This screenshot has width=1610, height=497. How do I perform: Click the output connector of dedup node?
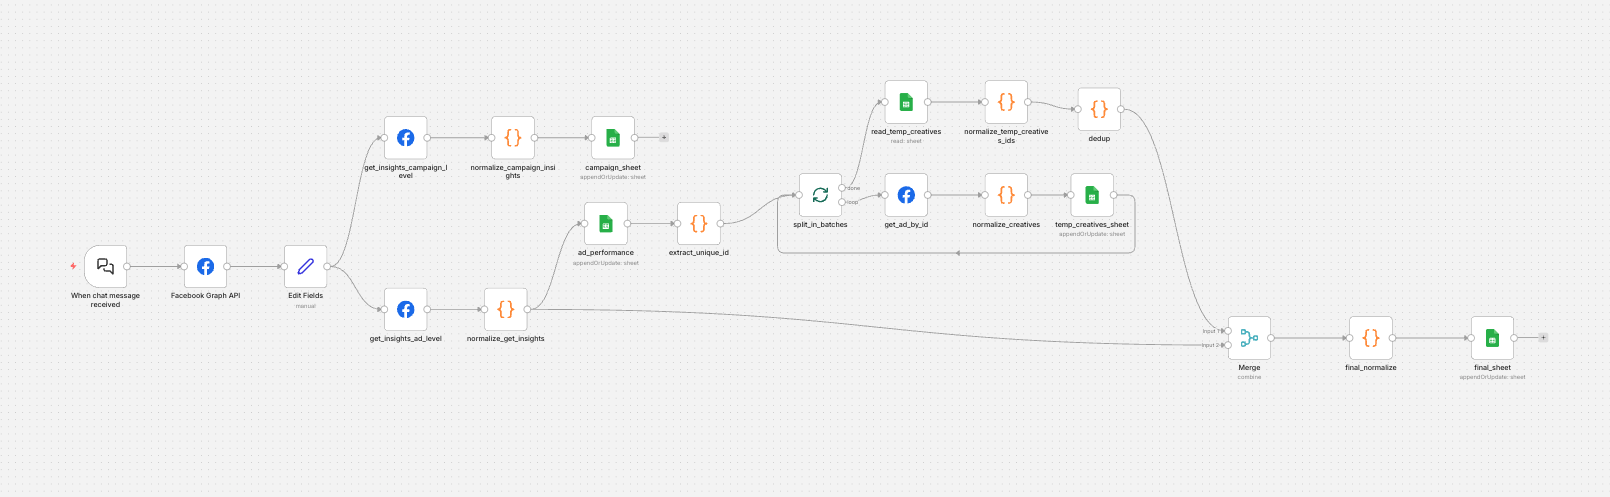1121,109
